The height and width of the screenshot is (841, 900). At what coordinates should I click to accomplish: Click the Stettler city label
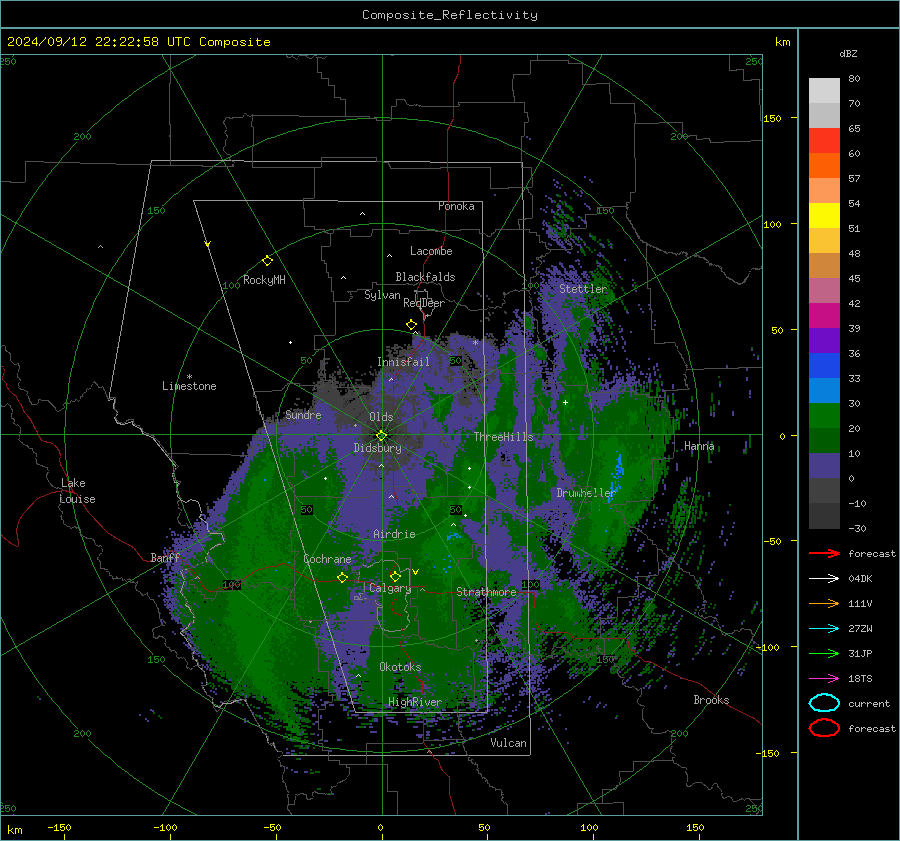(x=583, y=289)
